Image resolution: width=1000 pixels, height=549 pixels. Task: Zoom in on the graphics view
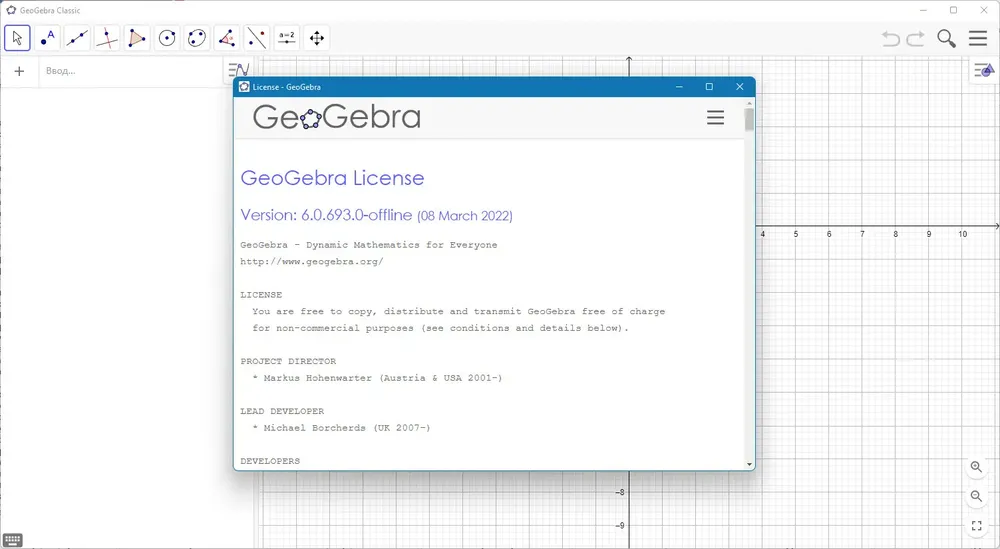coord(976,467)
